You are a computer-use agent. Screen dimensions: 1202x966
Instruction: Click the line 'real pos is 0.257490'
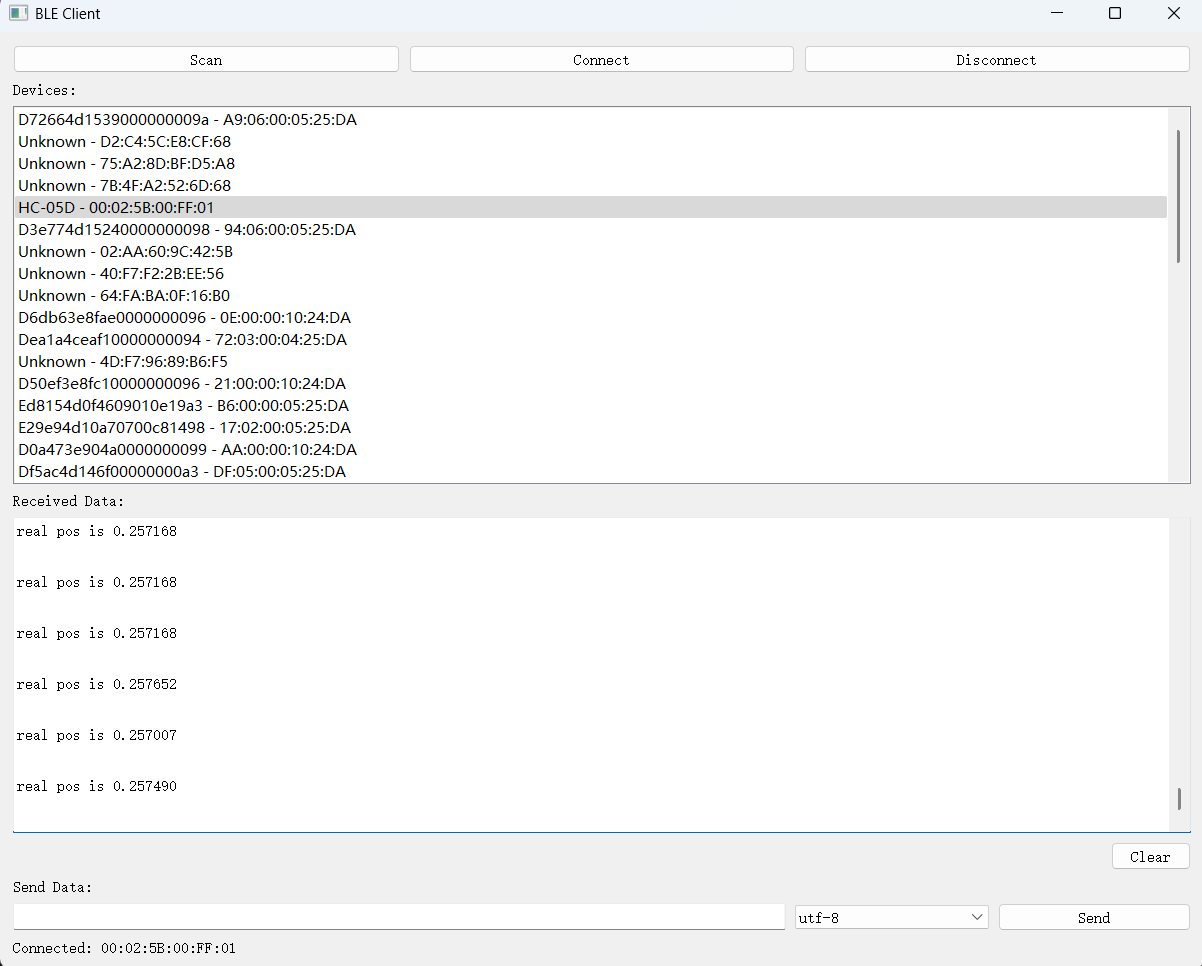pos(97,786)
